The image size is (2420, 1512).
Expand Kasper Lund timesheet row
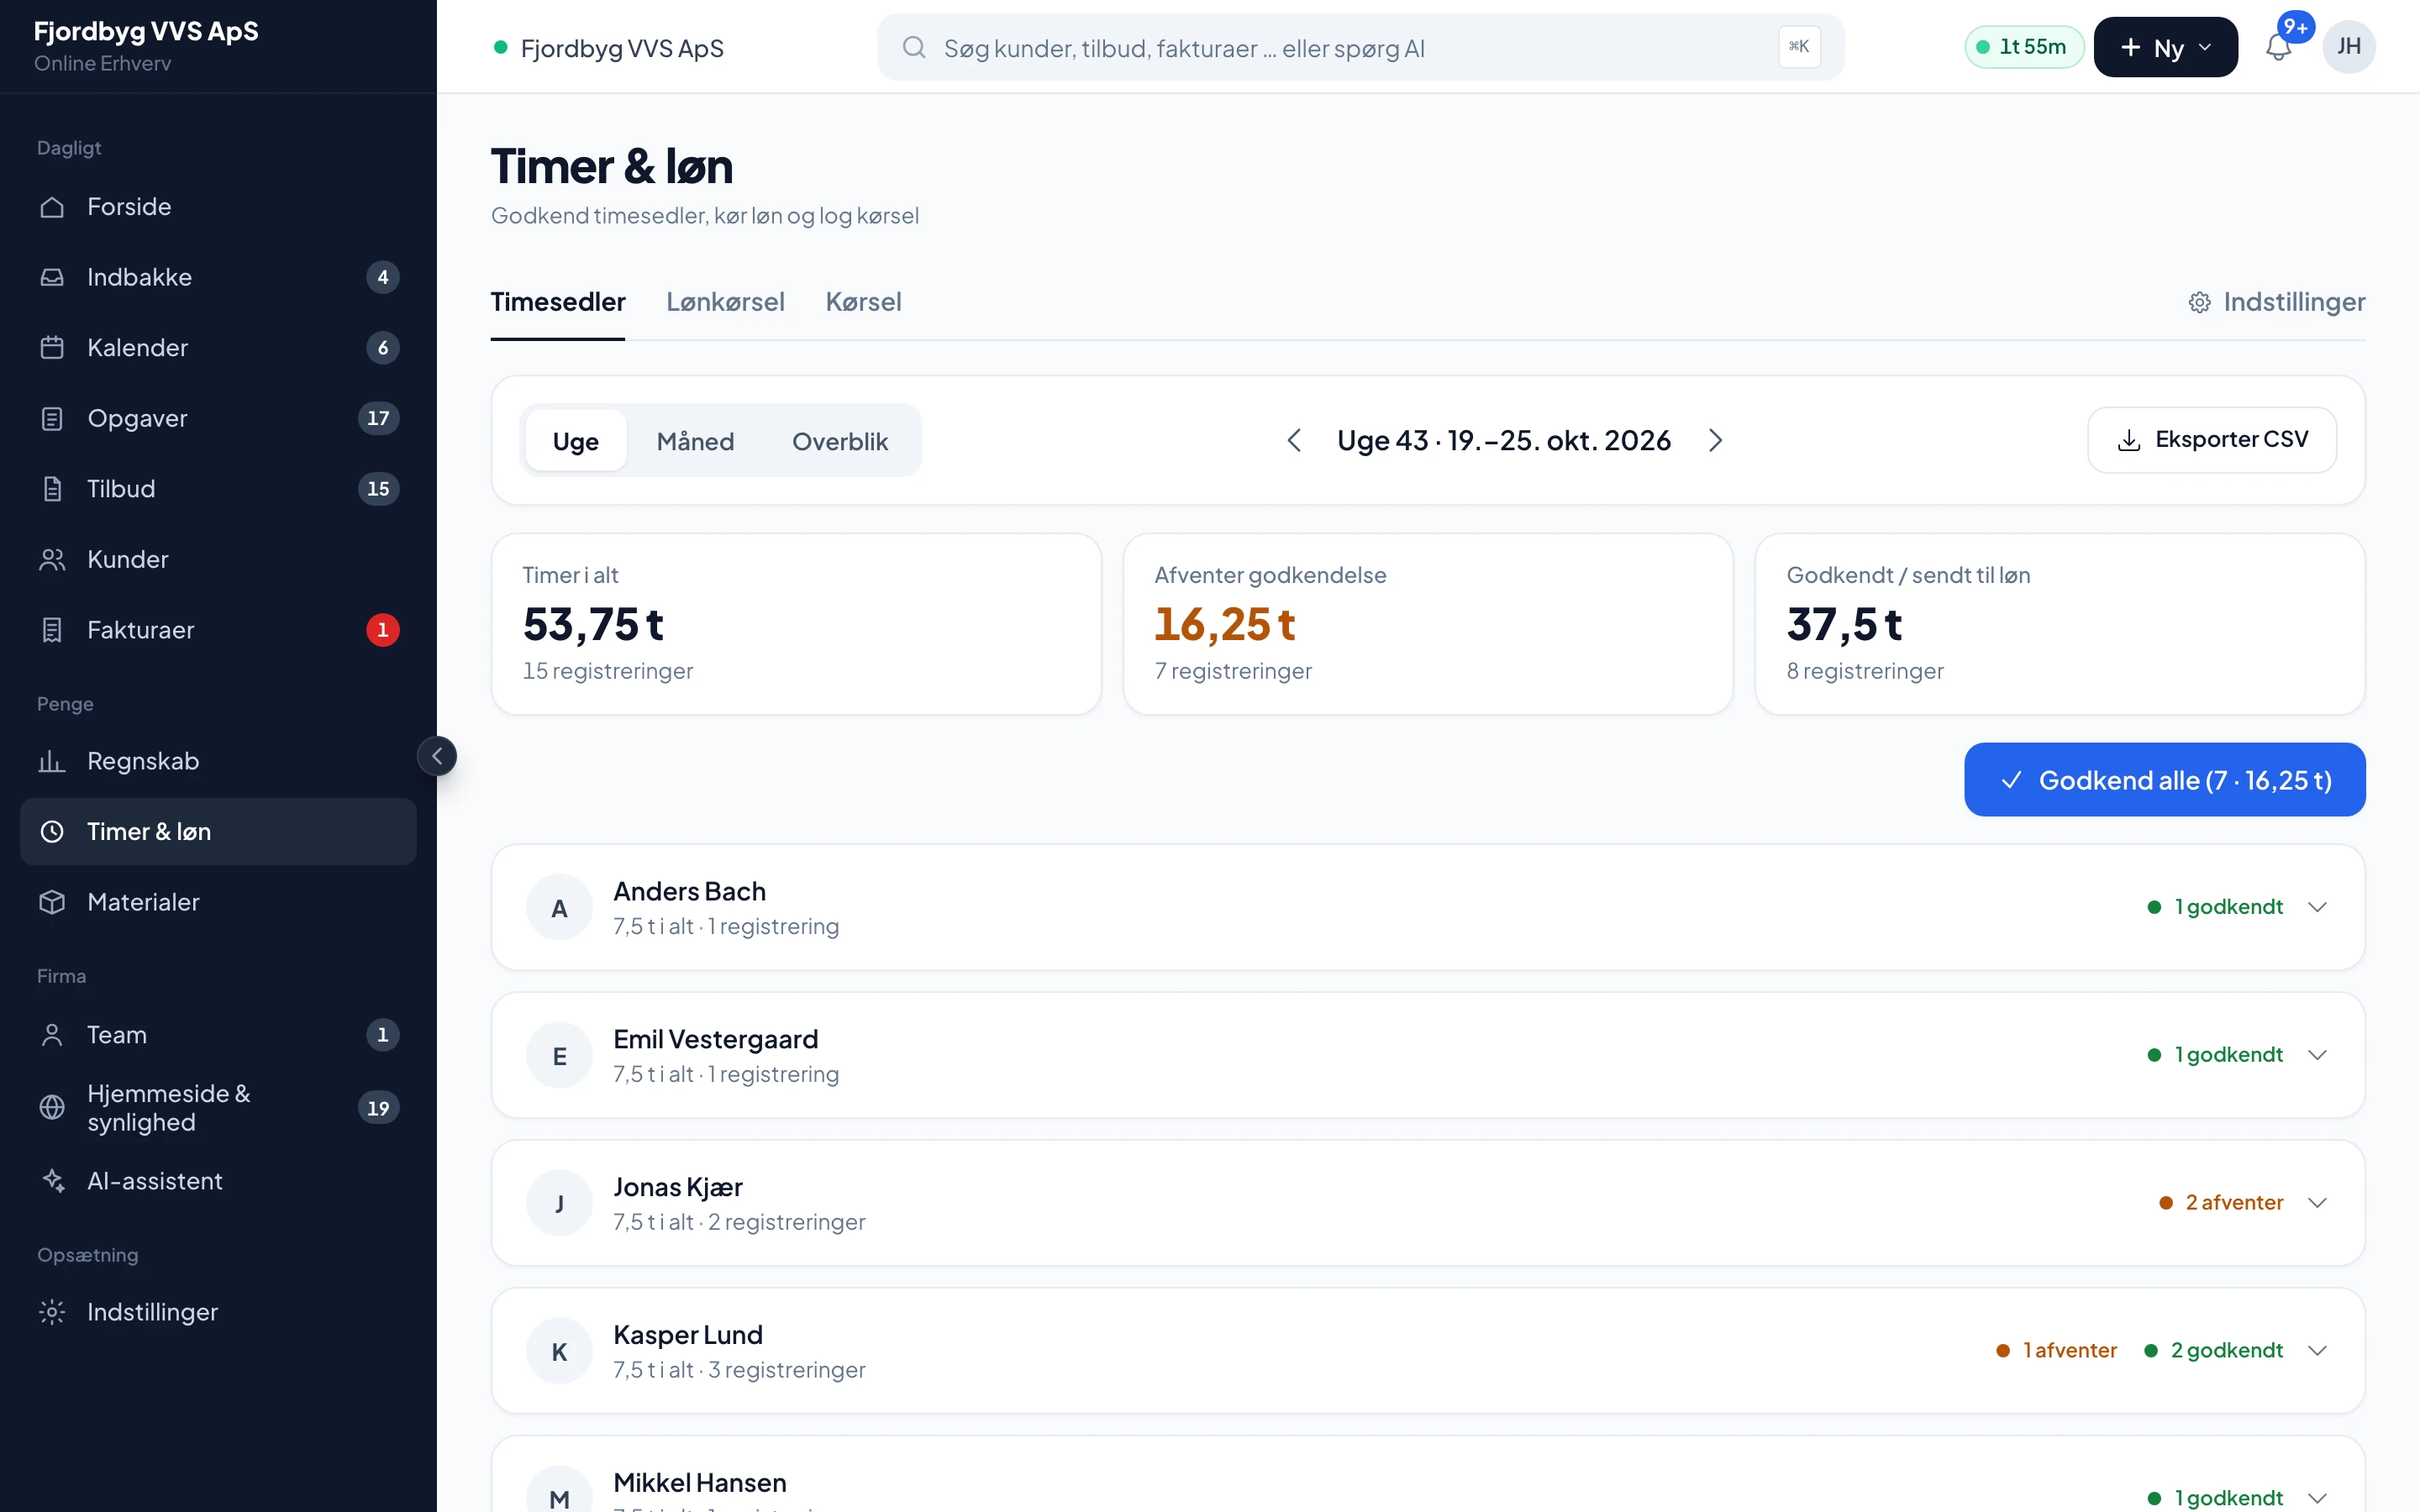pos(1428,1351)
